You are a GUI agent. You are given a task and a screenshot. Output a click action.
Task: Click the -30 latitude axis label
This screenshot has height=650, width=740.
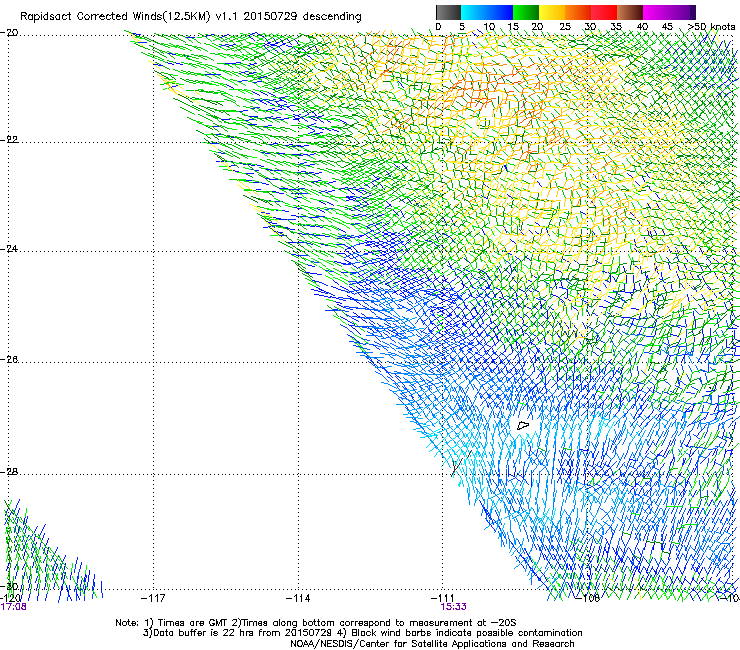point(9,586)
